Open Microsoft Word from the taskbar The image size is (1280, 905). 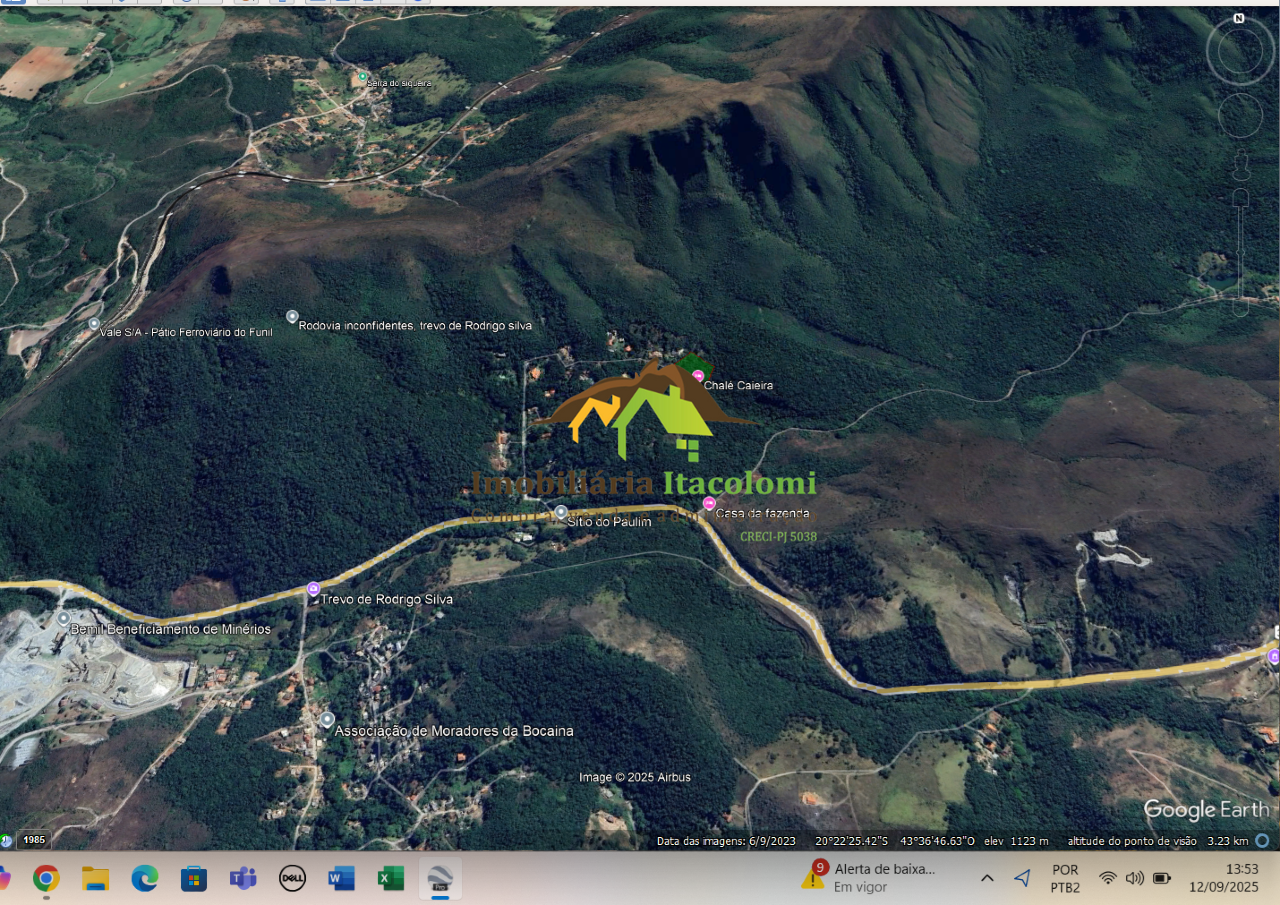point(341,878)
